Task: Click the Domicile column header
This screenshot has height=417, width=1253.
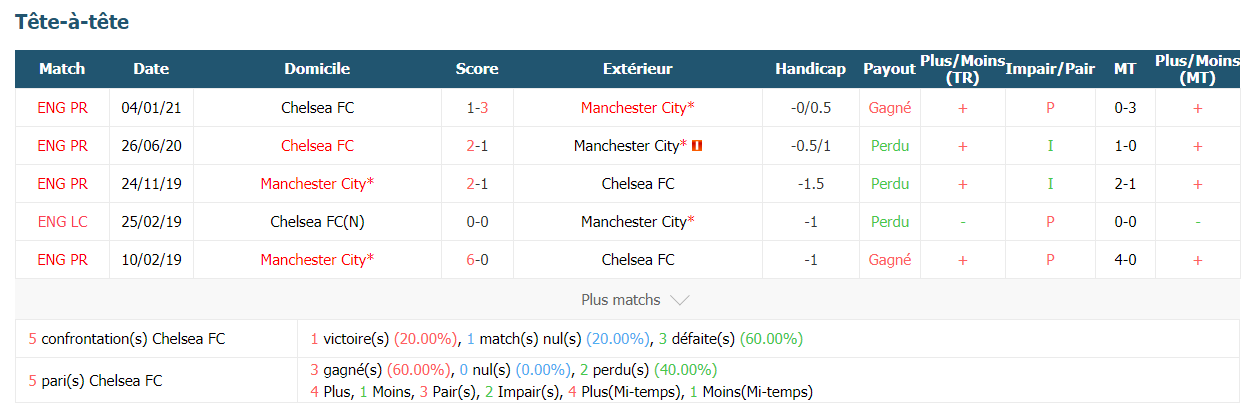Action: click(317, 69)
